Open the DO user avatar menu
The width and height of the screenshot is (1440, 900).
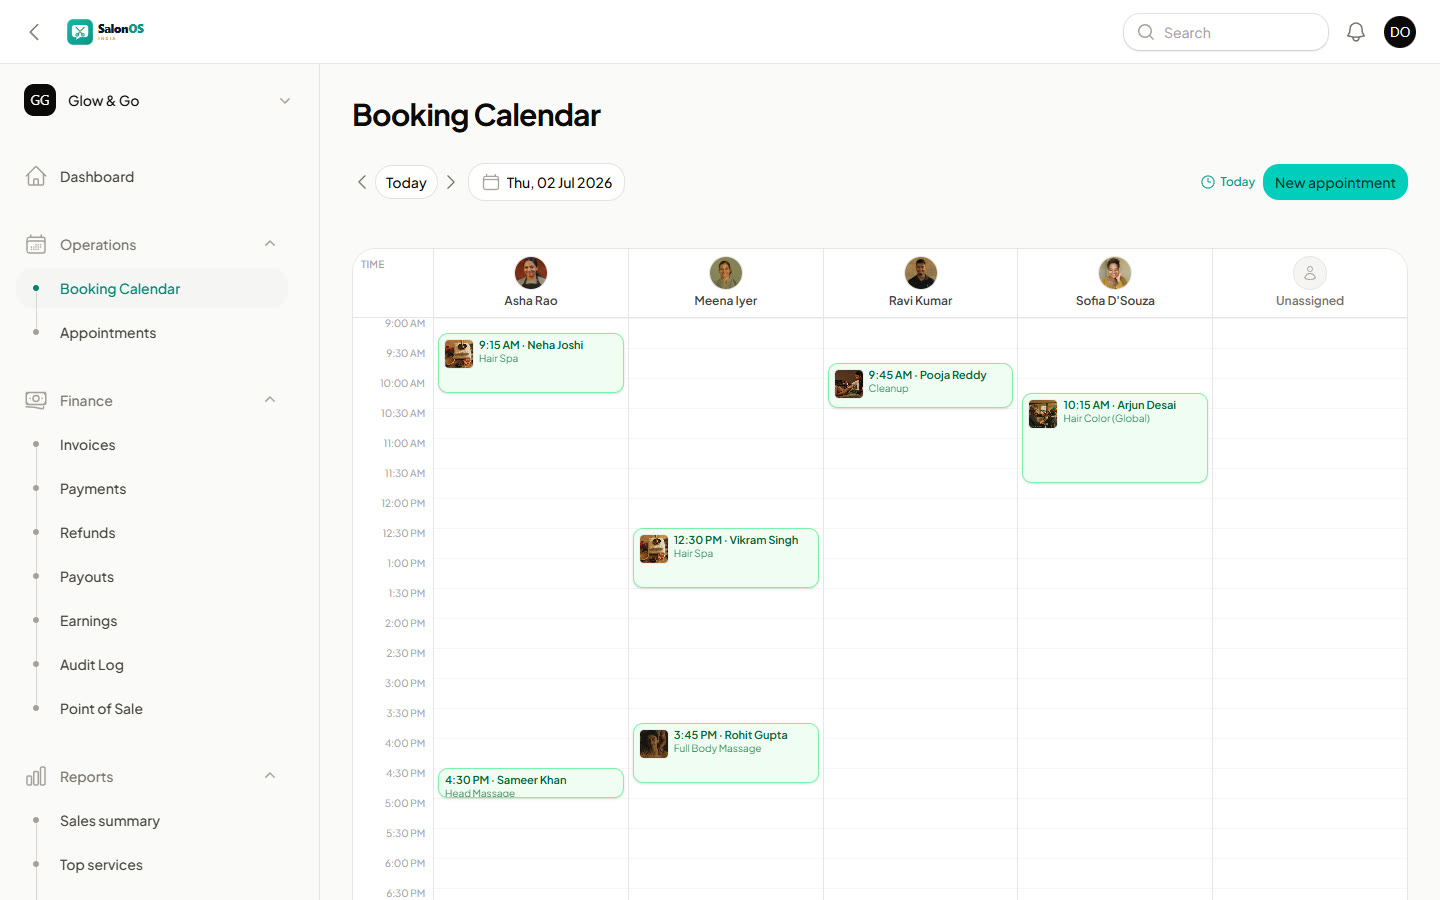(1400, 32)
